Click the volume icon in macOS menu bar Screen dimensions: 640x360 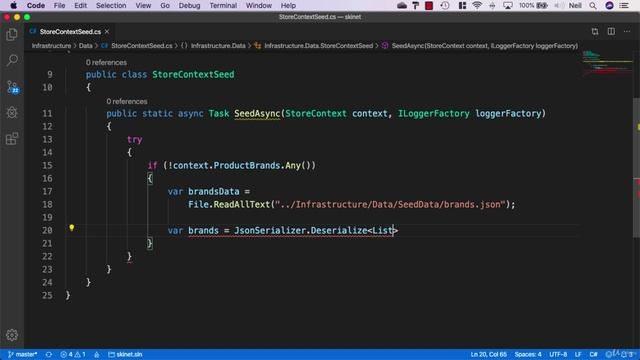[x=559, y=5]
